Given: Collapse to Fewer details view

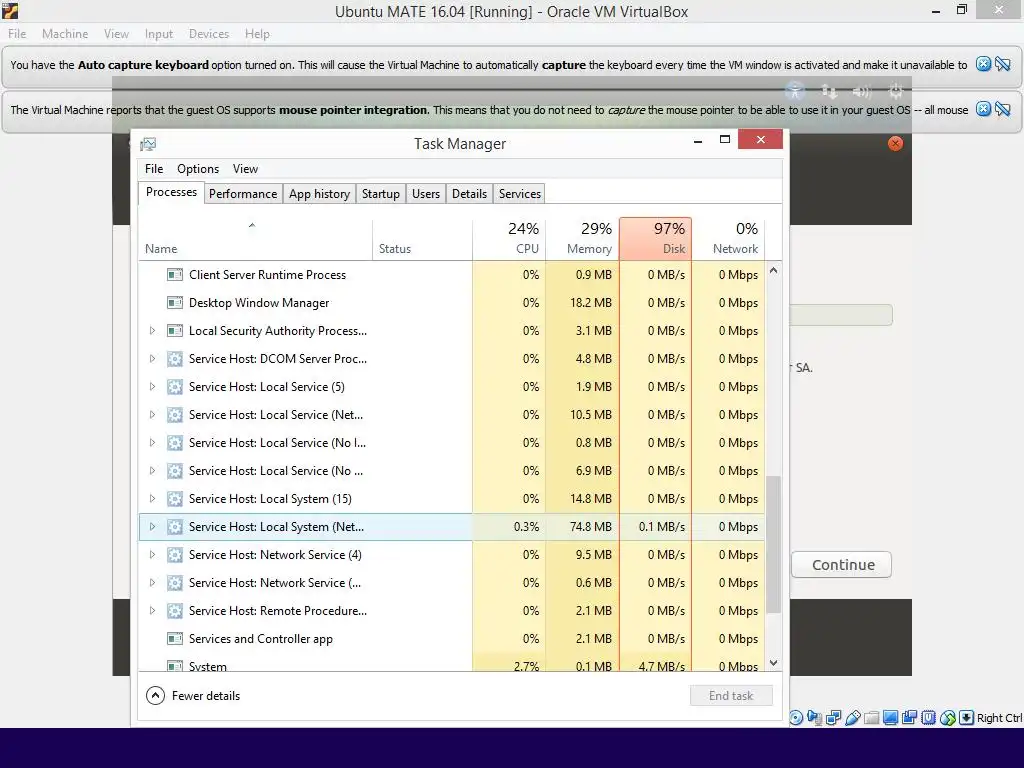Looking at the screenshot, I should (x=193, y=696).
